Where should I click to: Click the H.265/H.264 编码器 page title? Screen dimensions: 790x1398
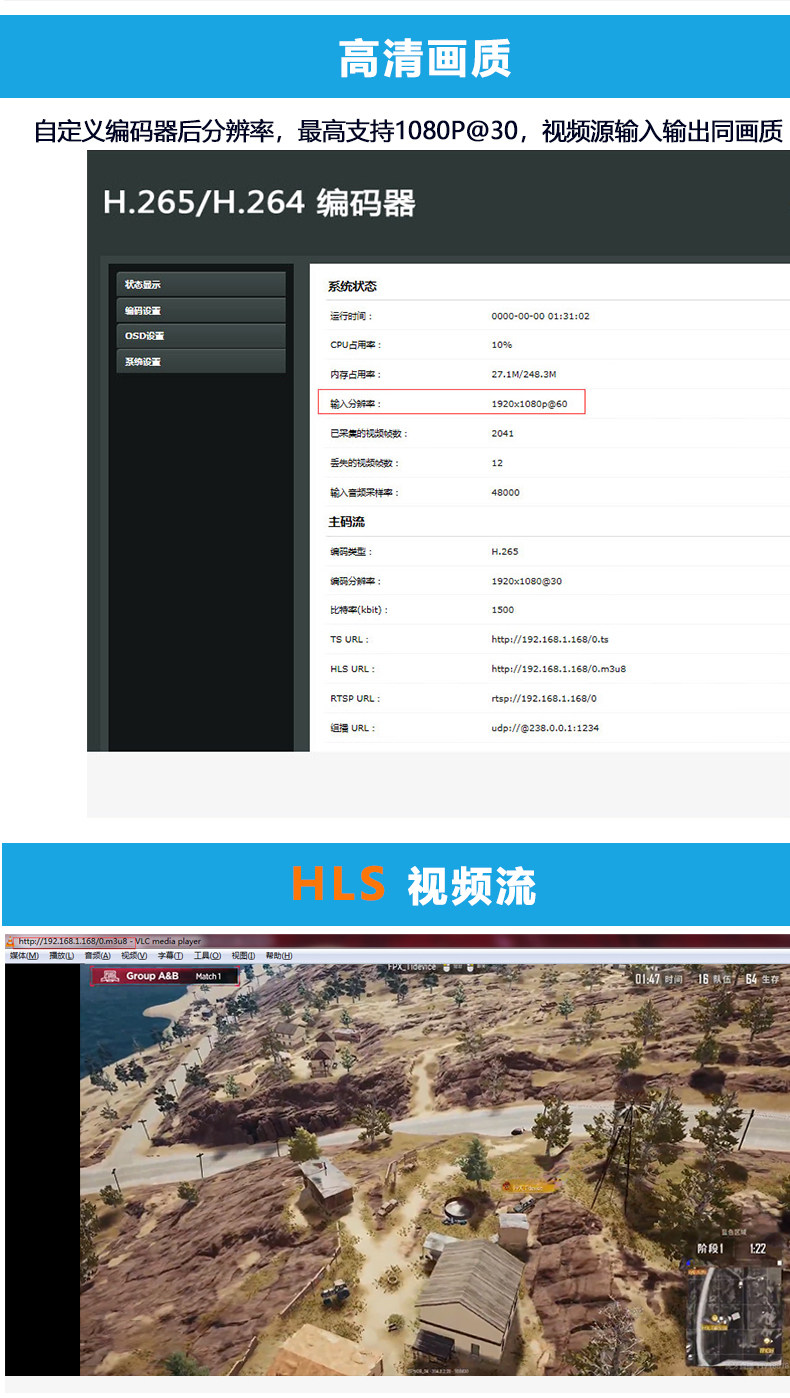point(259,203)
